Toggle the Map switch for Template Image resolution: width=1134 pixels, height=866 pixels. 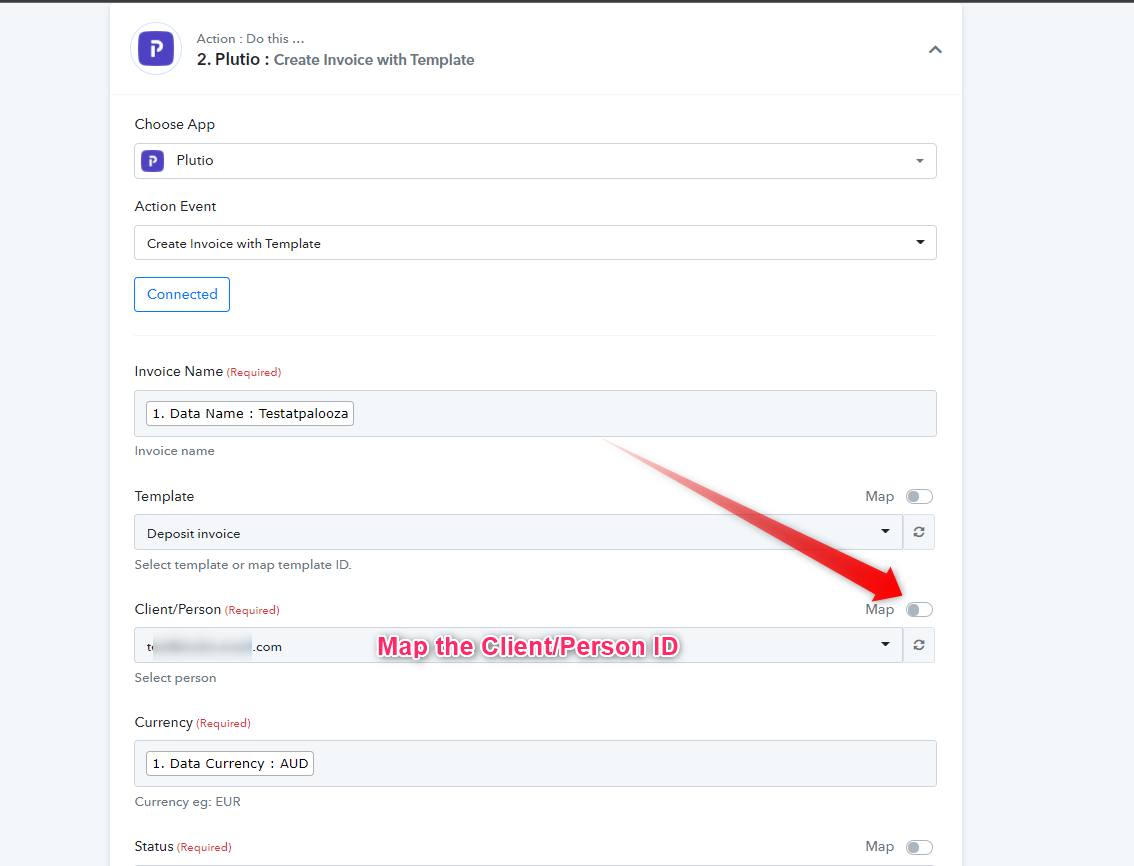(919, 496)
